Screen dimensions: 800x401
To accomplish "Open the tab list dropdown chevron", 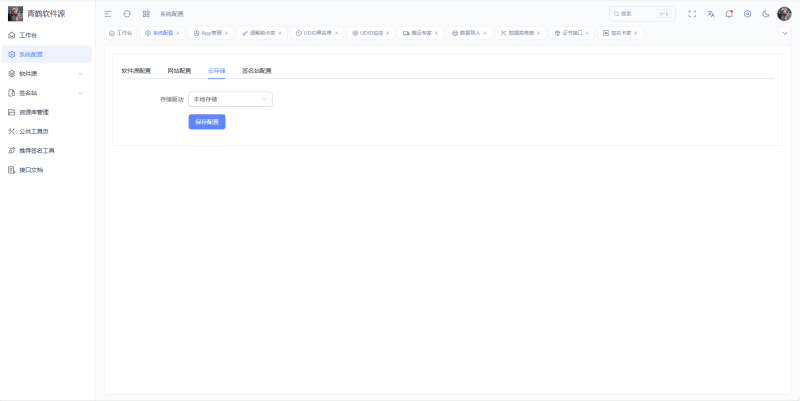I will tap(785, 33).
